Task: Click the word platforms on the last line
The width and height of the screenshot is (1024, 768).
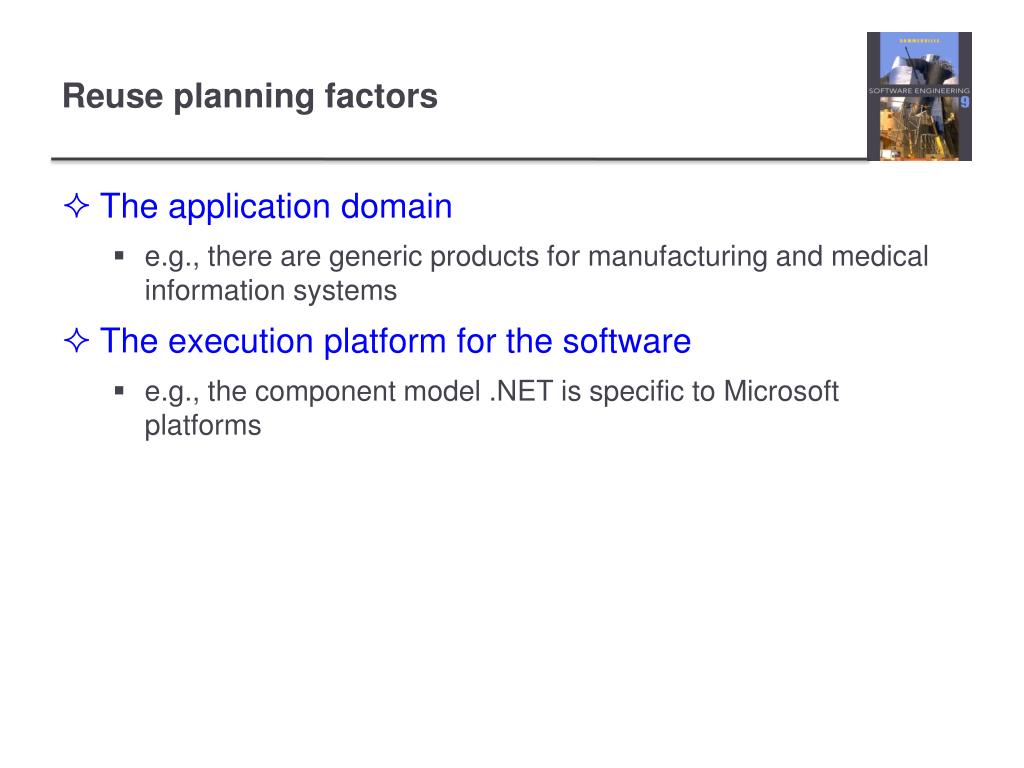Action: (x=202, y=426)
